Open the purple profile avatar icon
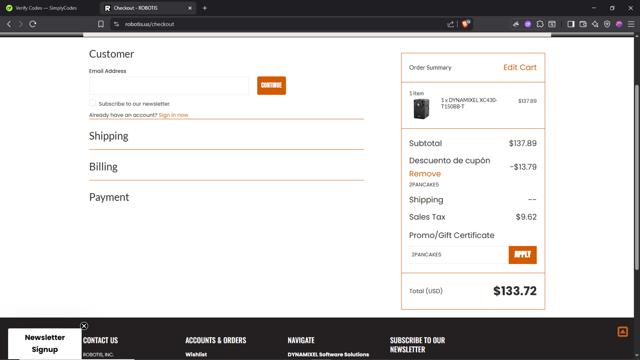Viewport: 640px width, 360px height. click(x=619, y=24)
